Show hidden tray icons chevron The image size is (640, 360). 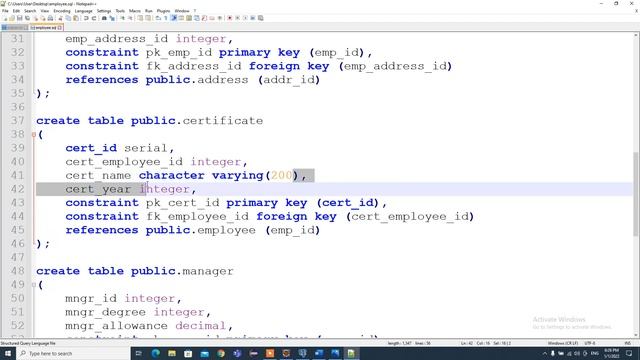544,353
